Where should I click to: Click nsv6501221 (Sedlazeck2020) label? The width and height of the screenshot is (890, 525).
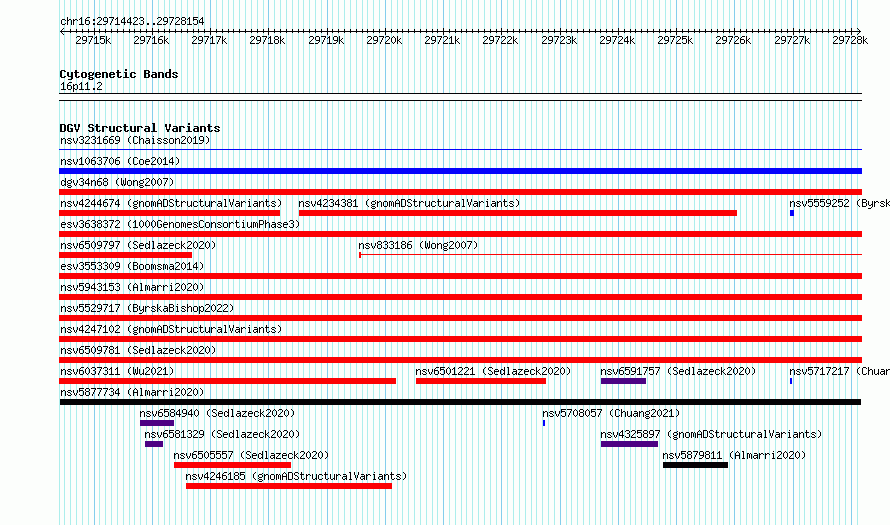[x=493, y=371]
